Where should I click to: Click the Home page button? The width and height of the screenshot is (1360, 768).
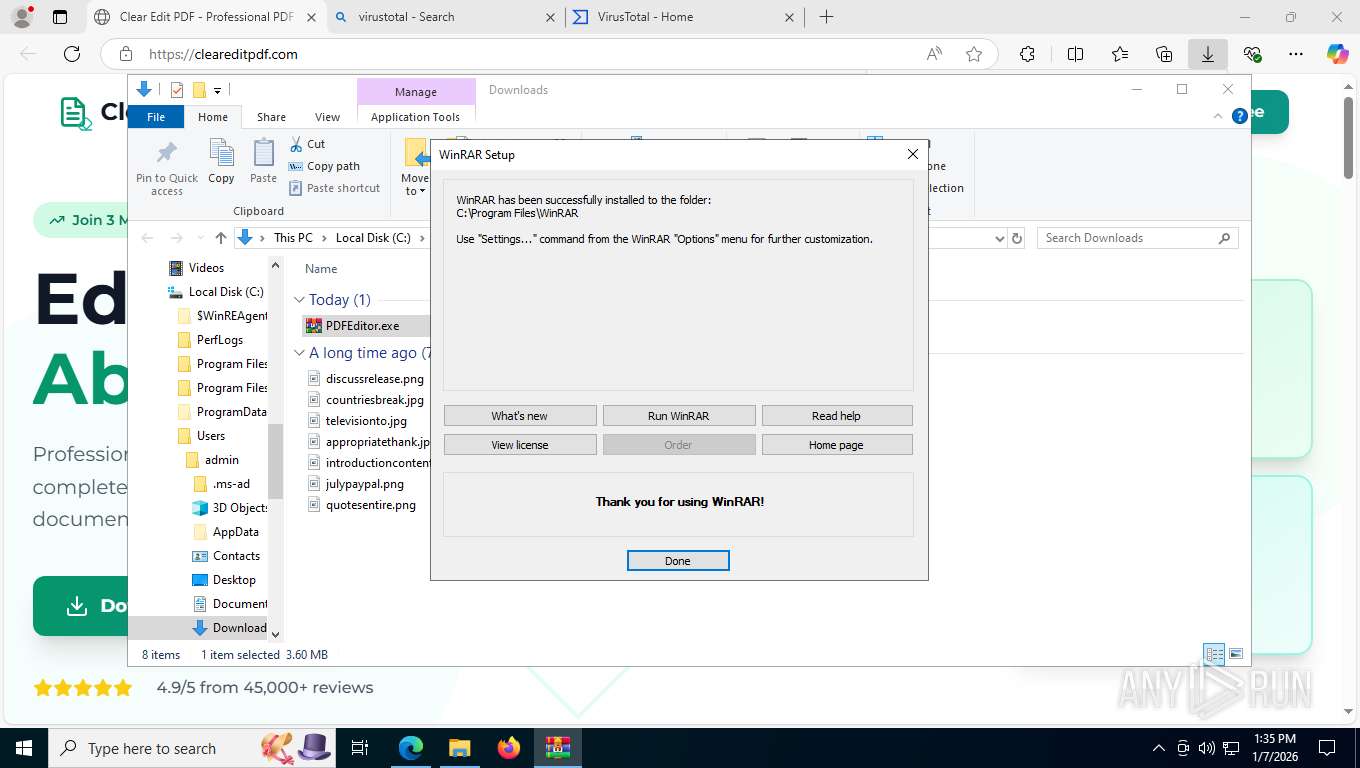(837, 445)
